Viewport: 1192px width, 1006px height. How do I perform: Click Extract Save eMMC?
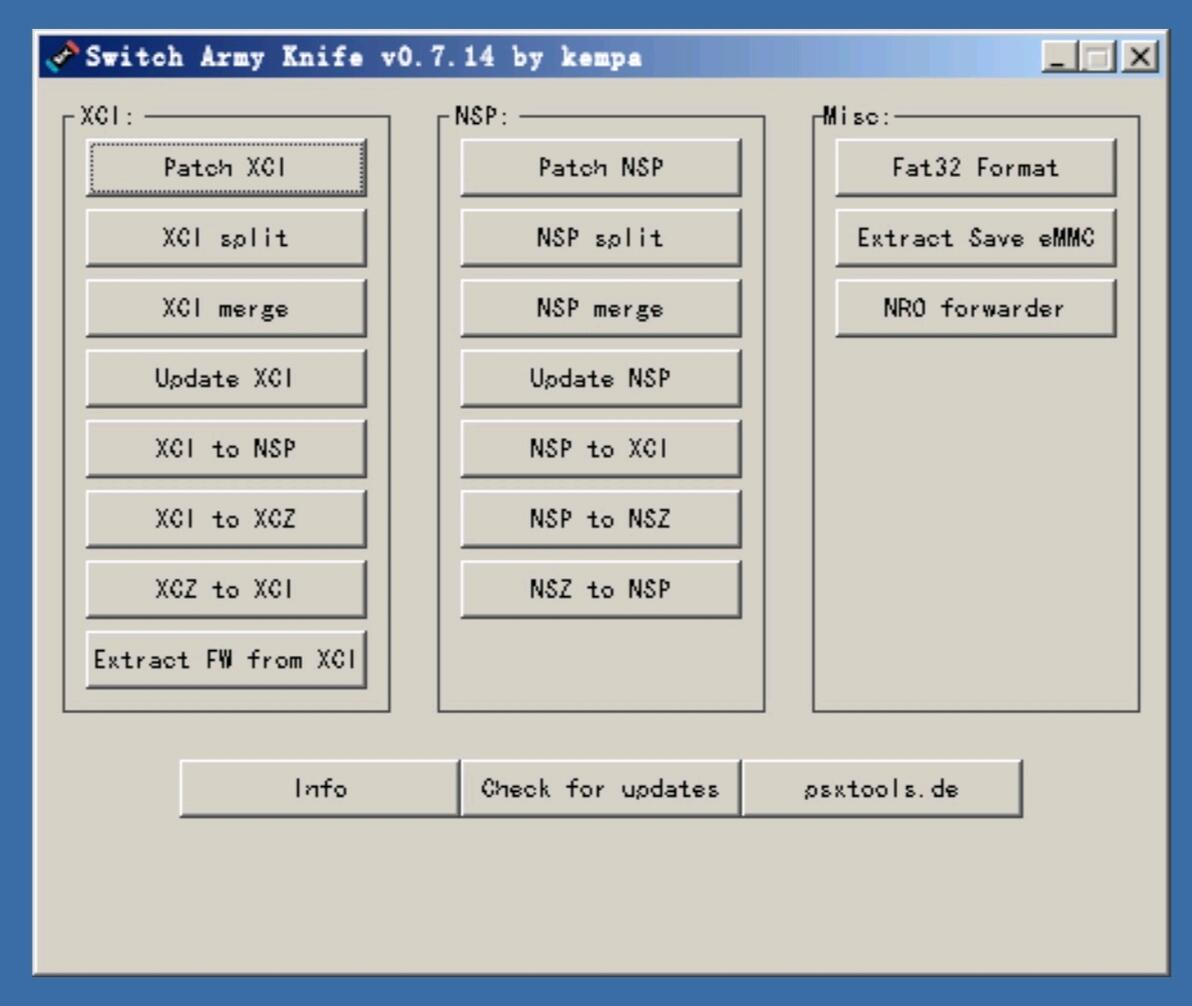click(975, 238)
